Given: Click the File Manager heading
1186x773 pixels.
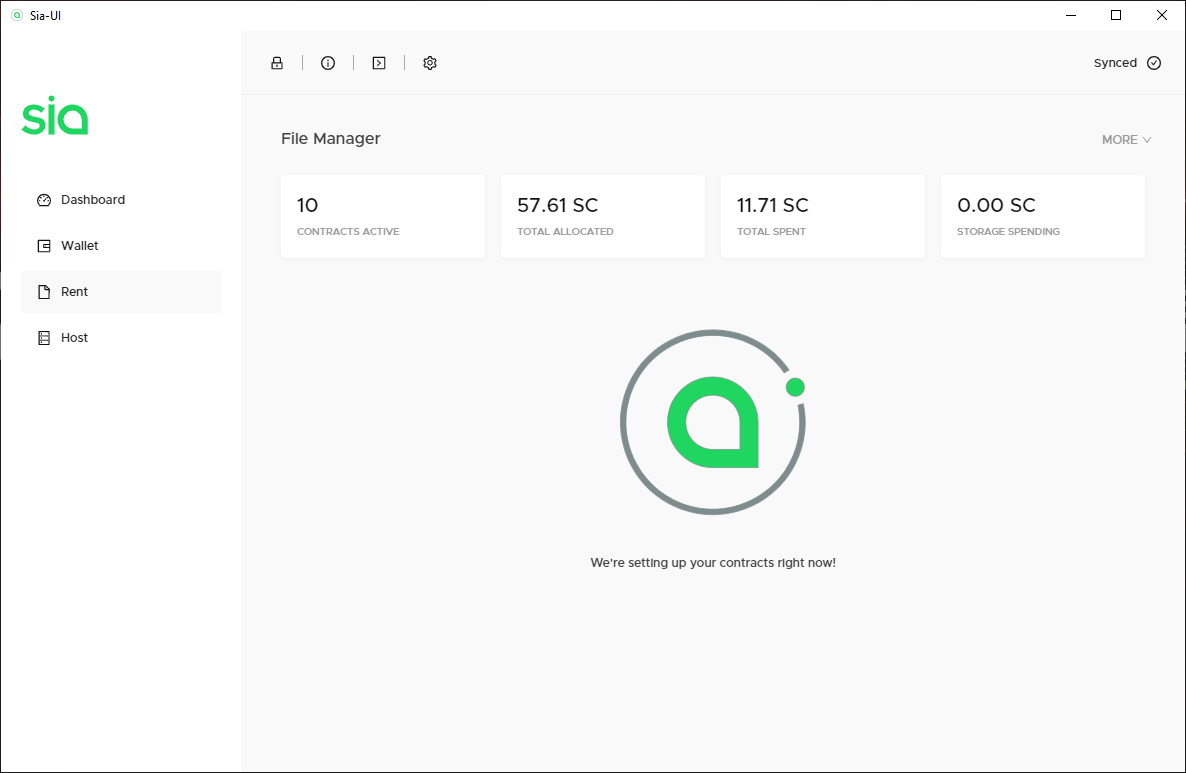Looking at the screenshot, I should pyautogui.click(x=331, y=138).
